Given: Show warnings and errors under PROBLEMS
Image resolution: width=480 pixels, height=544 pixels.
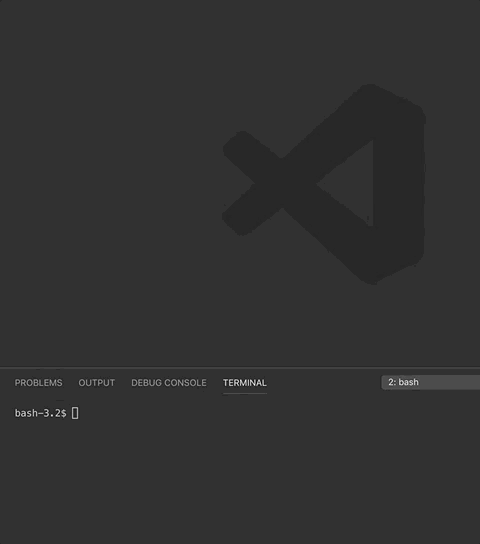Looking at the screenshot, I should (38, 383).
